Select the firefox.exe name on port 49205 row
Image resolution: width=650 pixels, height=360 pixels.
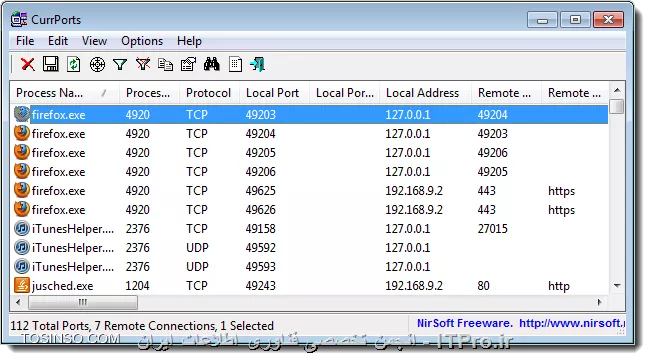[x=58, y=153]
